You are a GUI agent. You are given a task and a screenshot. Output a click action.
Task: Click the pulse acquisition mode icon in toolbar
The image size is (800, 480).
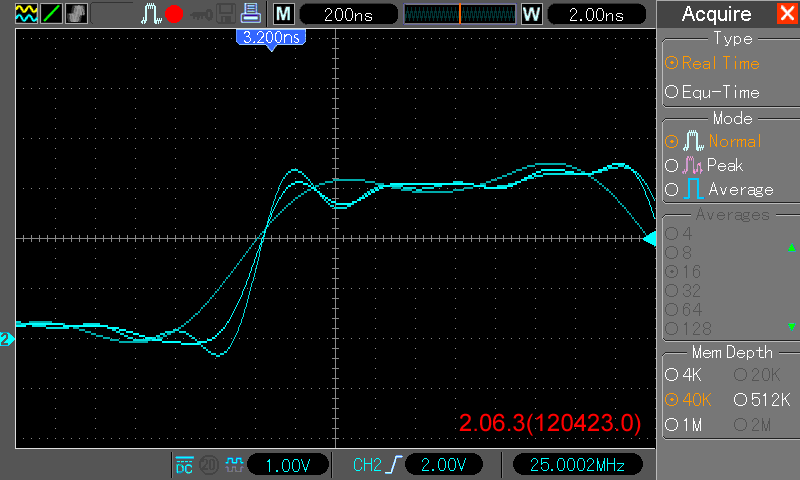click(151, 14)
